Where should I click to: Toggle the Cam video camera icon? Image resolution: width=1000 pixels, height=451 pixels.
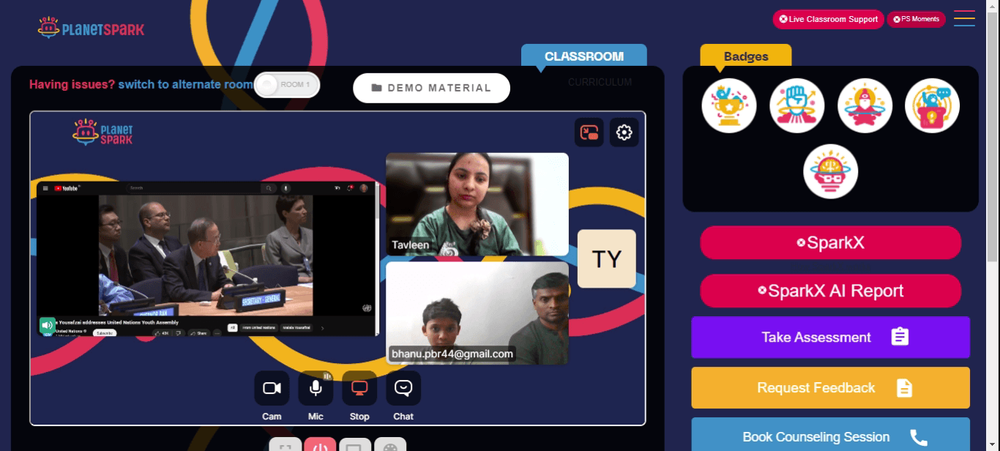(x=272, y=388)
